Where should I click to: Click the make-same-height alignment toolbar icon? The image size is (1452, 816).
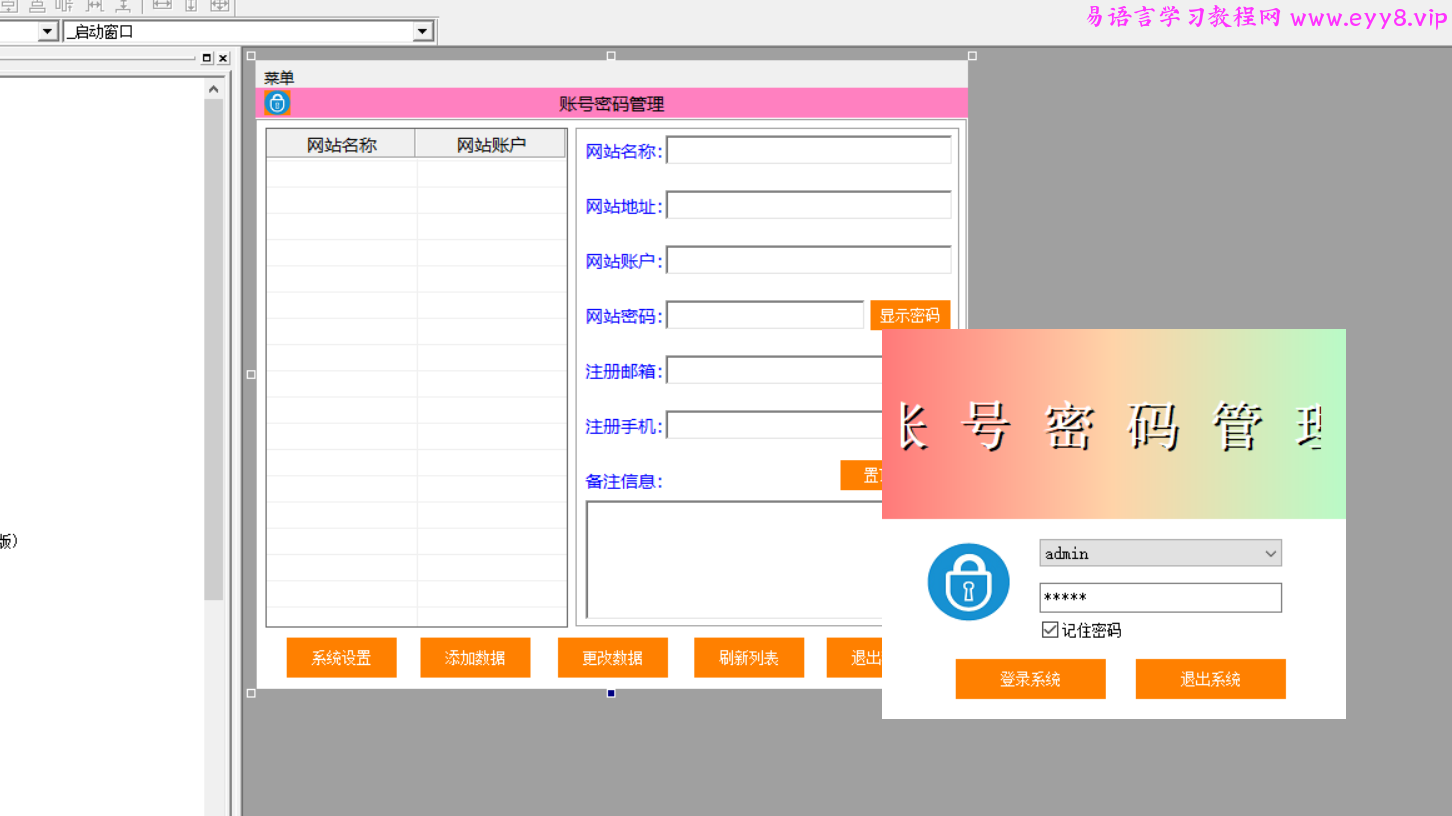click(191, 6)
